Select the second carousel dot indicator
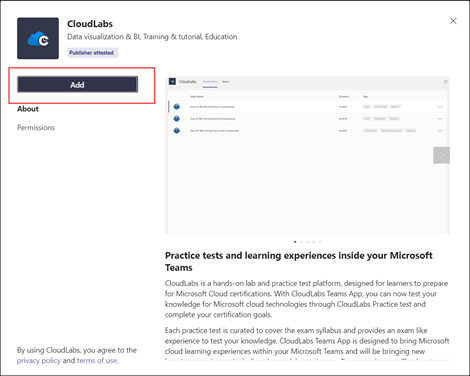 (x=301, y=242)
